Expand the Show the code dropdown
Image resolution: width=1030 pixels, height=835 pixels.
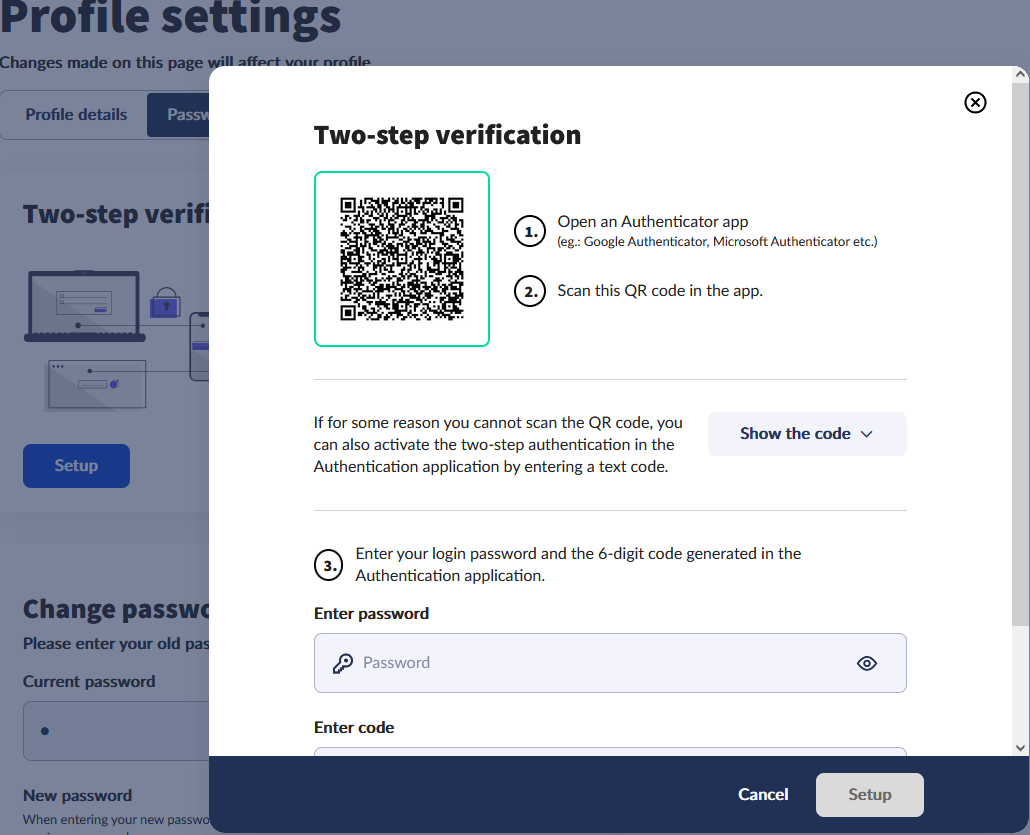coord(806,434)
